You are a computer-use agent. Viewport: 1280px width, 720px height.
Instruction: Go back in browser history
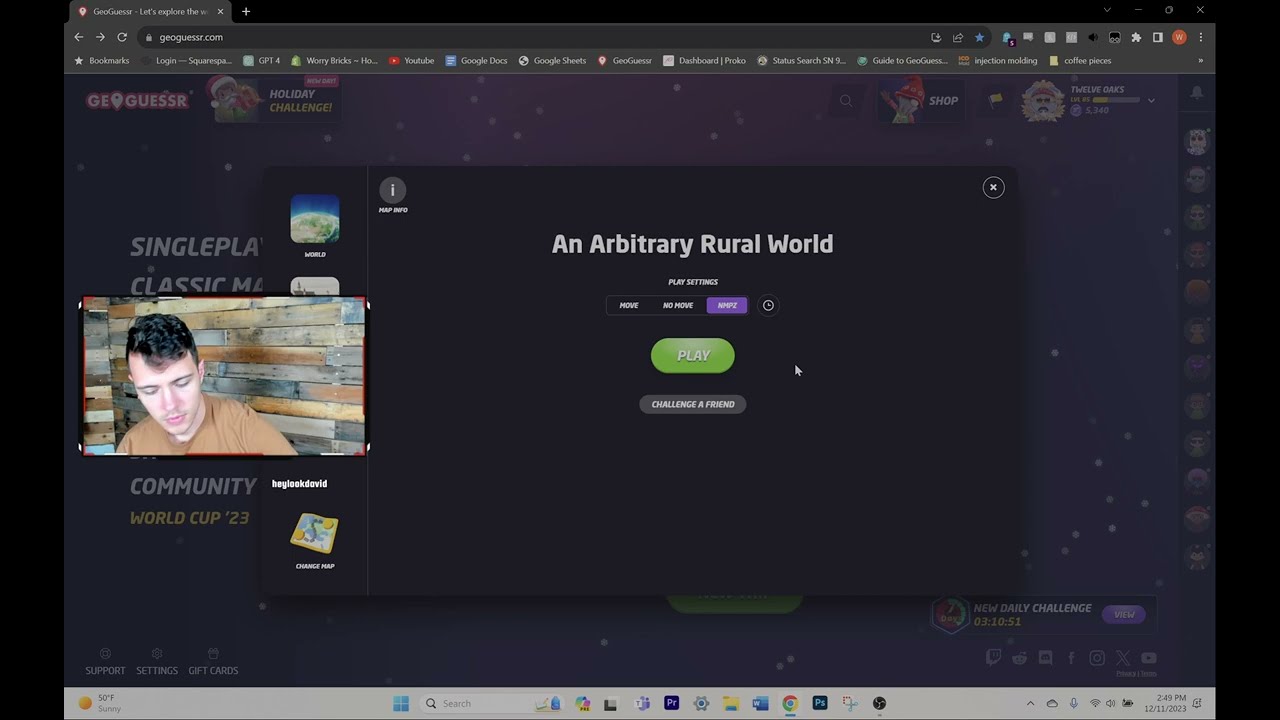pyautogui.click(x=79, y=37)
